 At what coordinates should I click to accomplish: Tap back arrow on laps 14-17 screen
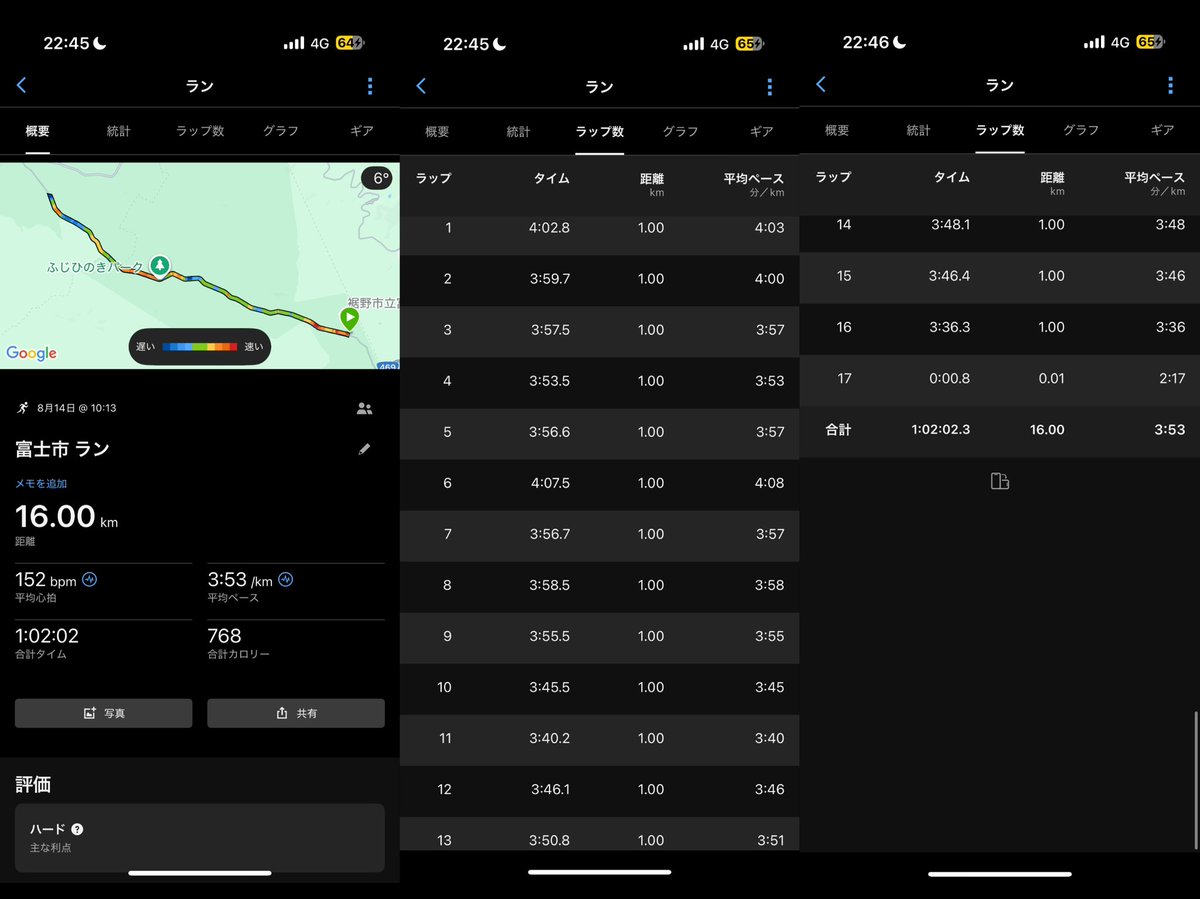point(821,85)
